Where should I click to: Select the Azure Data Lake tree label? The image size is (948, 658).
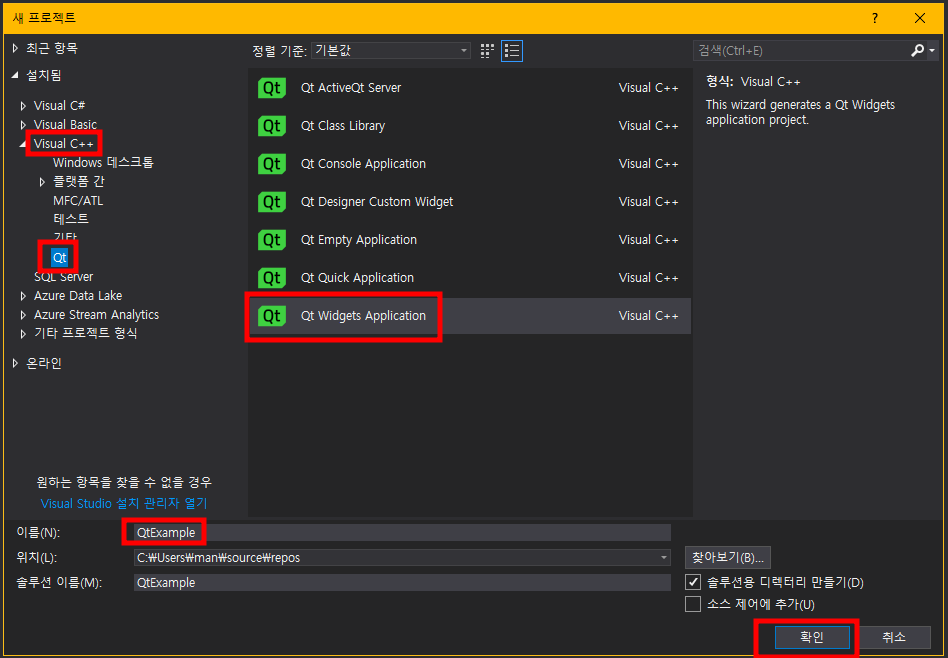tap(78, 296)
